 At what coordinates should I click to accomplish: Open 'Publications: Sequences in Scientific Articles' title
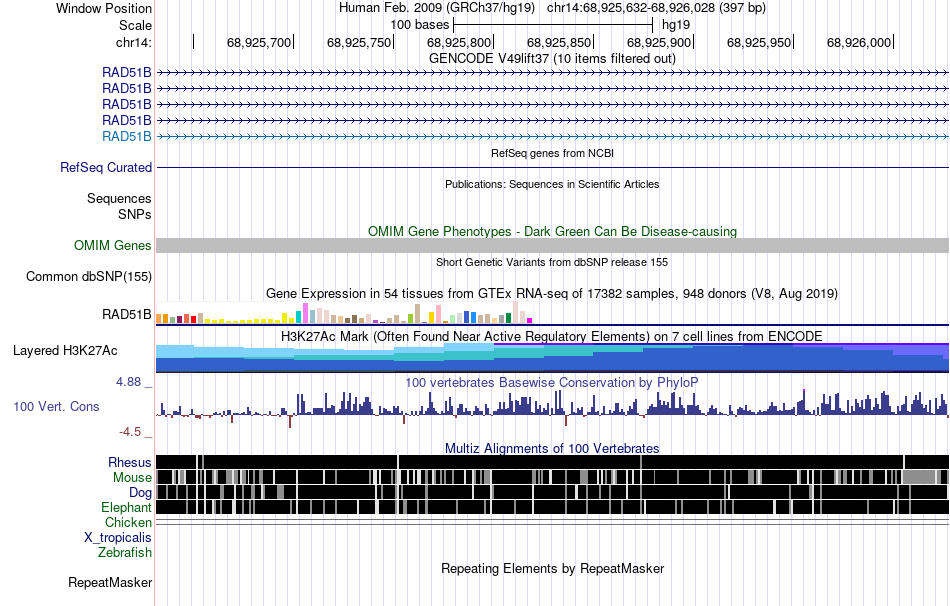552,184
